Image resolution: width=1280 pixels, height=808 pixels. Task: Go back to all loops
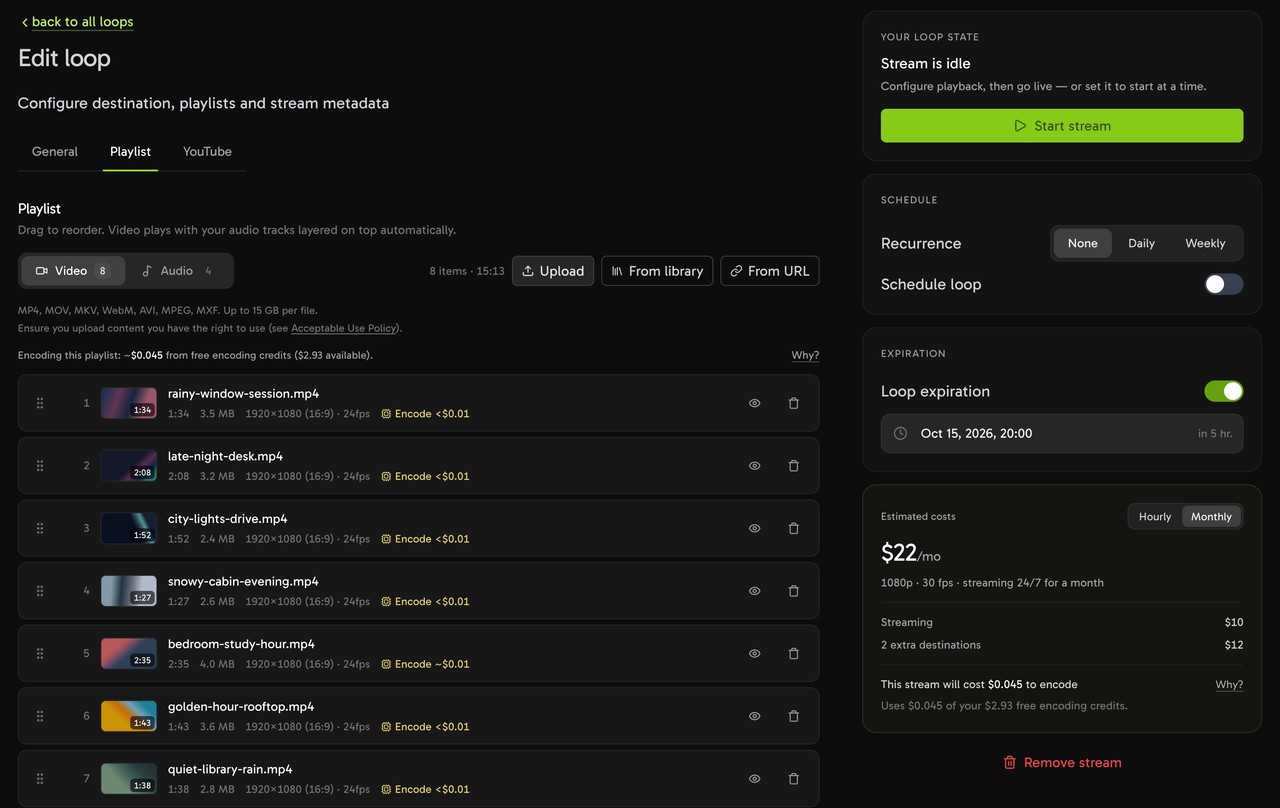[77, 22]
